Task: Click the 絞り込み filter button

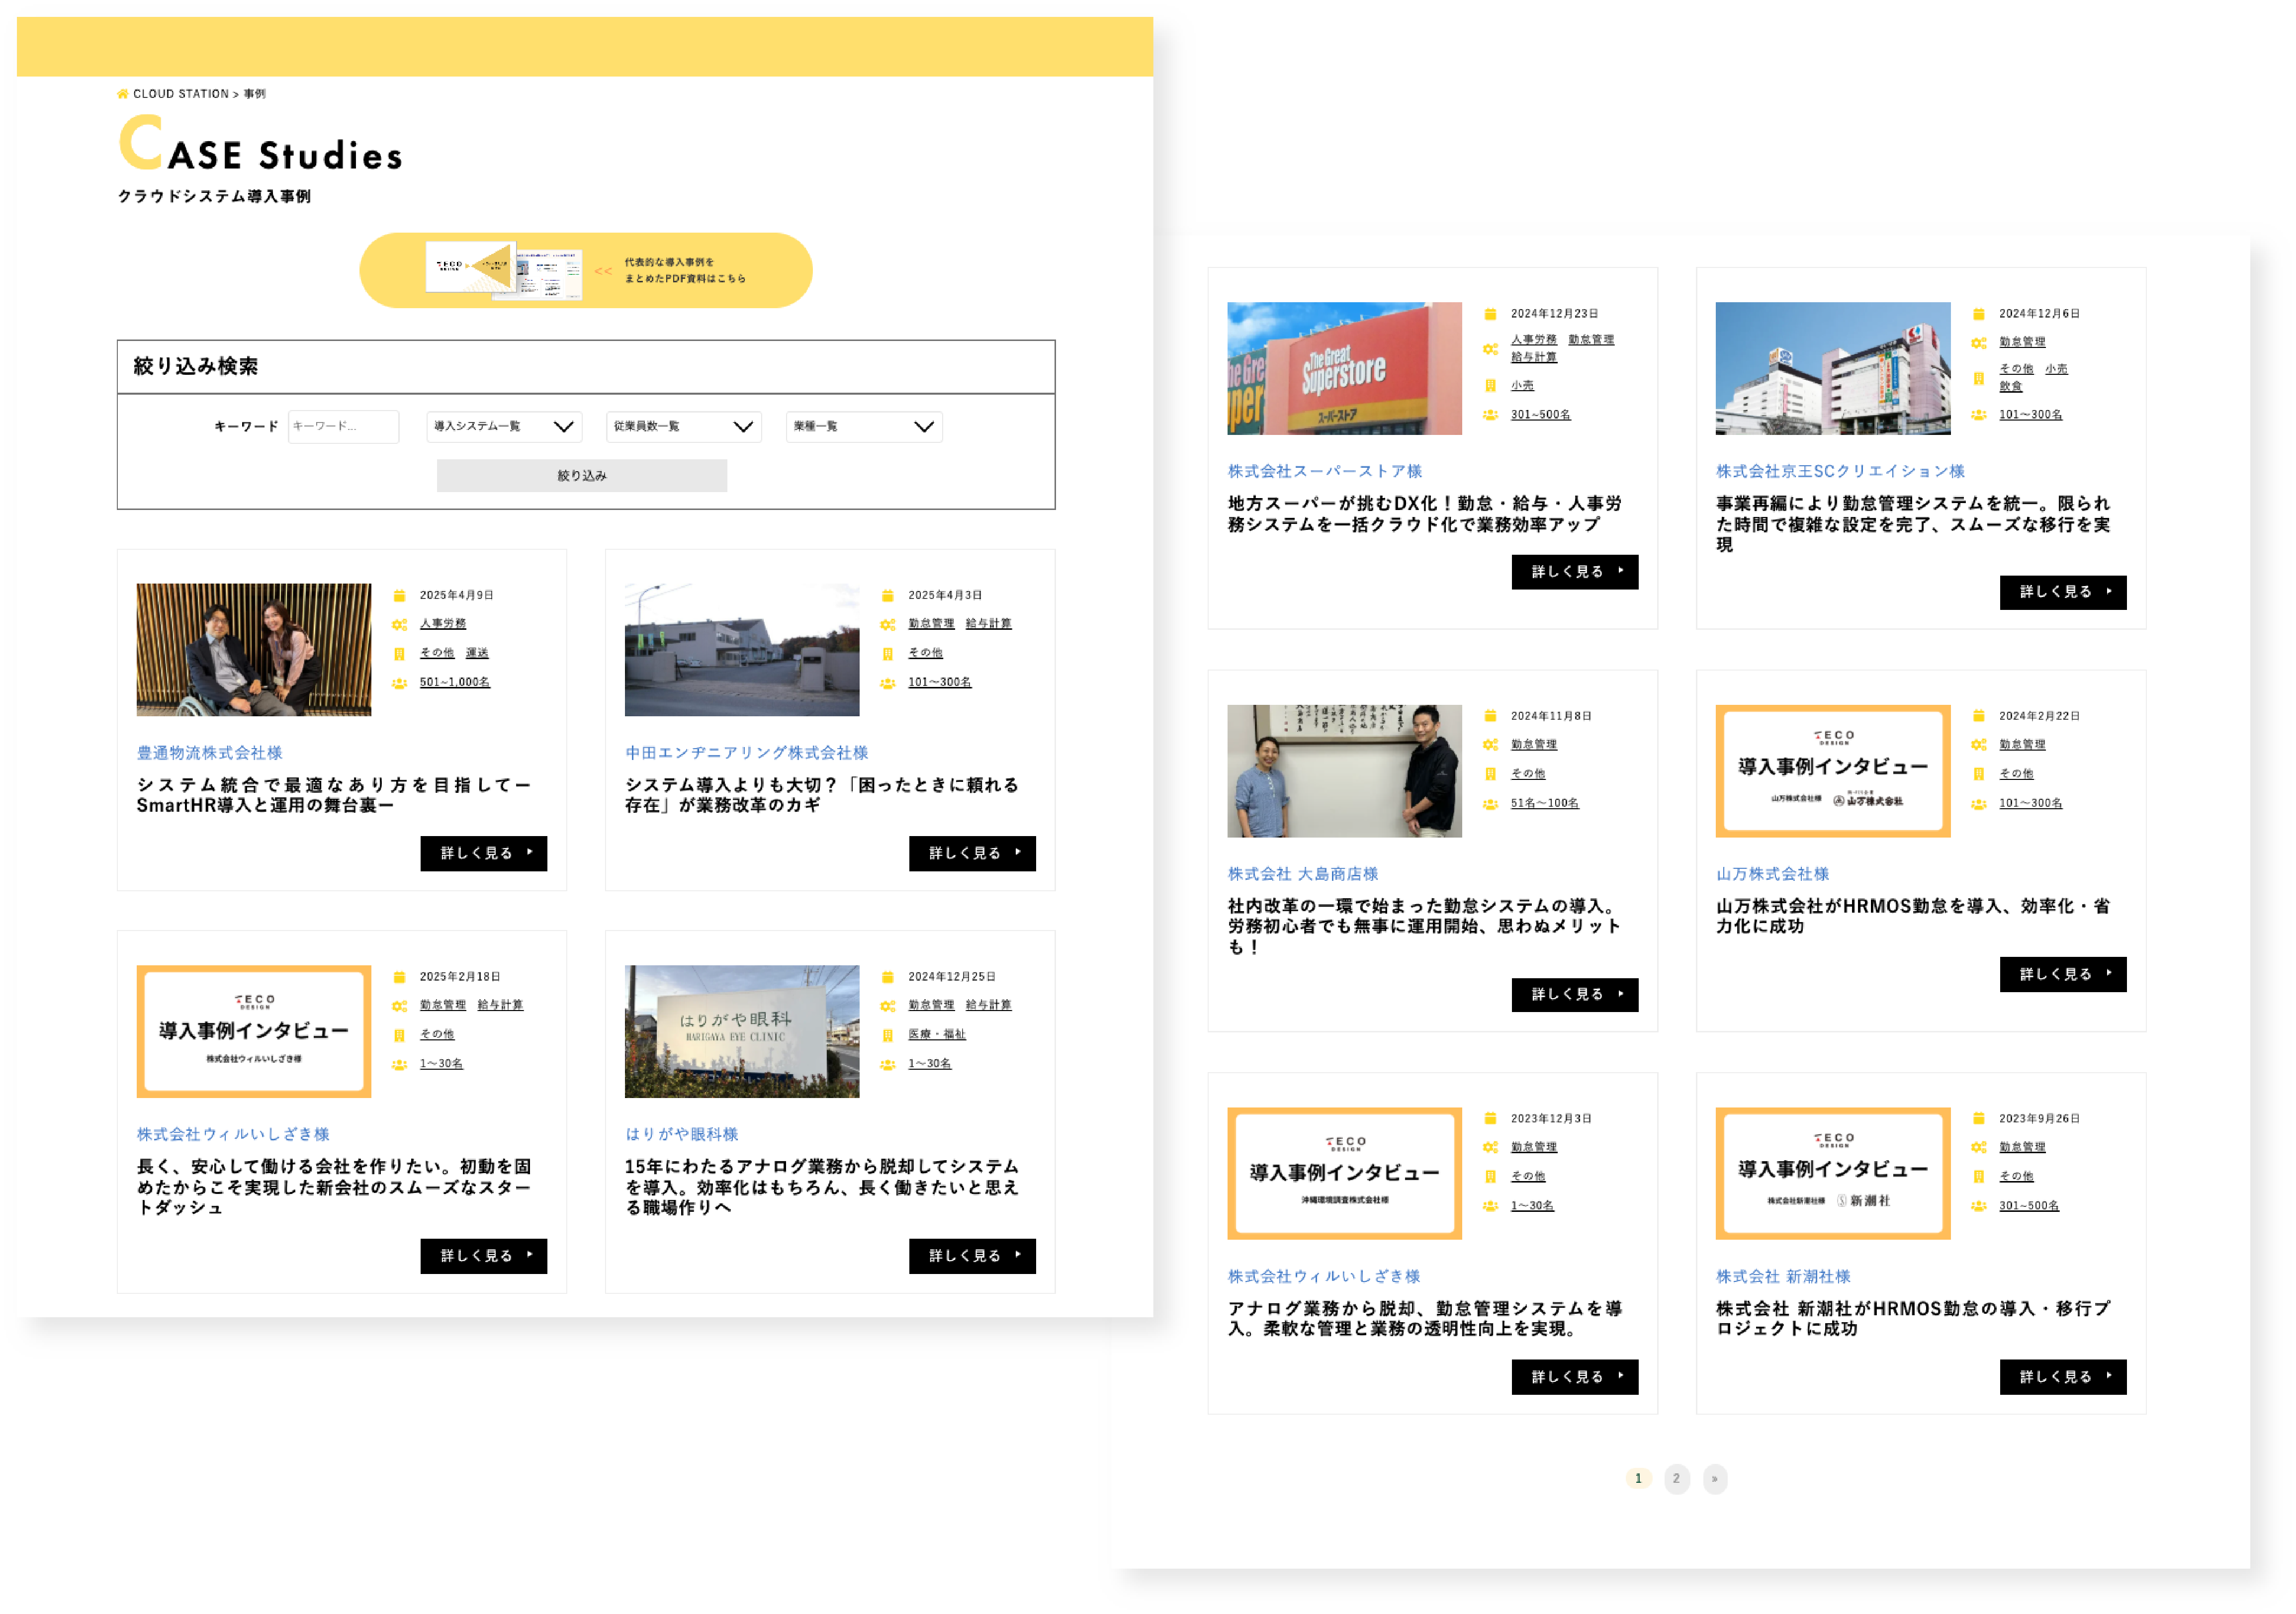Action: pyautogui.click(x=582, y=476)
